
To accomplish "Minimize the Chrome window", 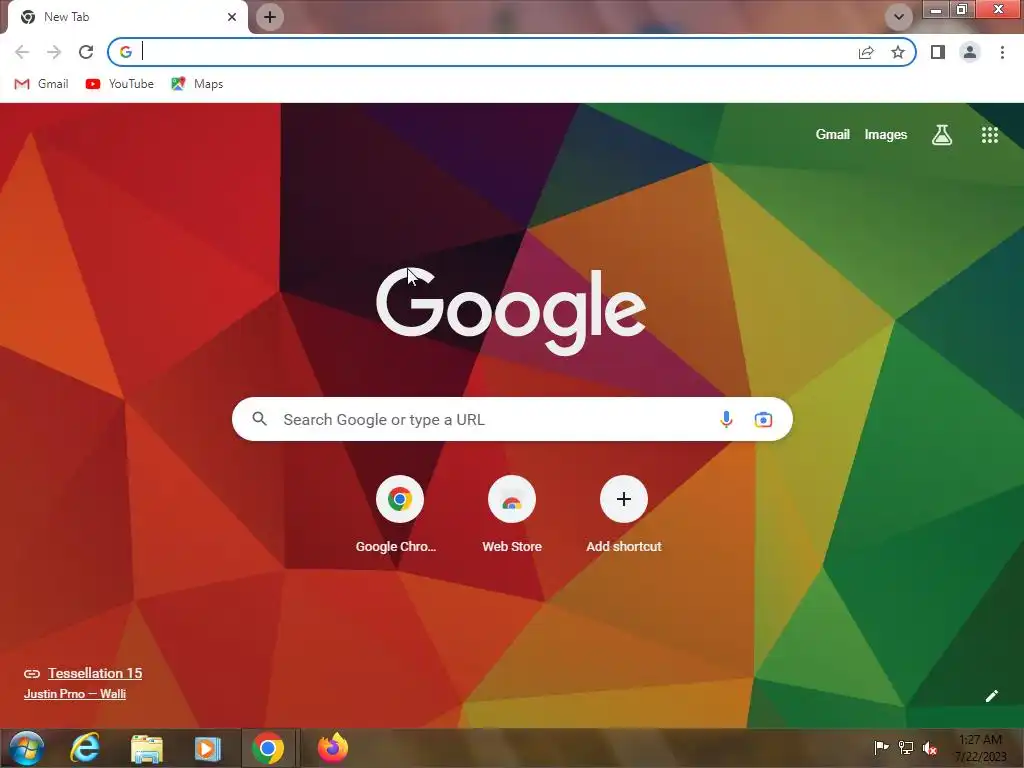I will pyautogui.click(x=935, y=9).
